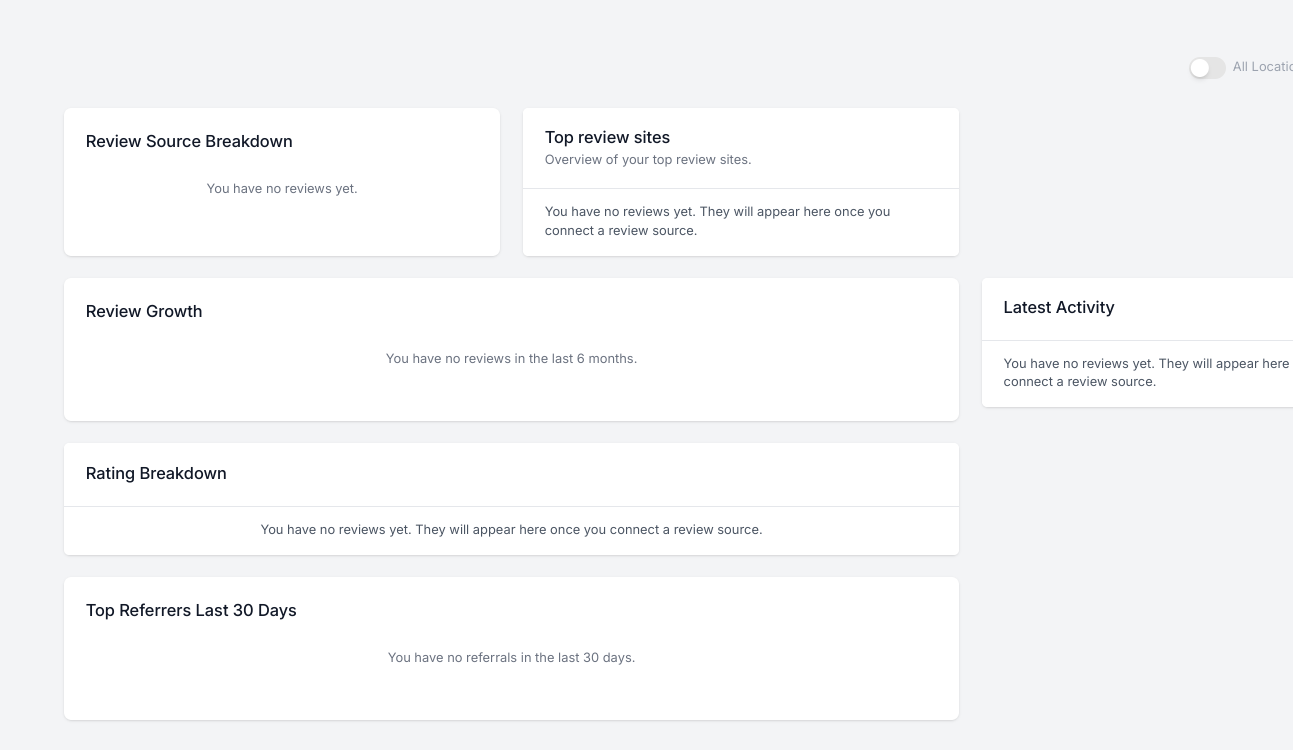1293x750 pixels.
Task: Select the Review Source Breakdown heading
Action: (189, 141)
